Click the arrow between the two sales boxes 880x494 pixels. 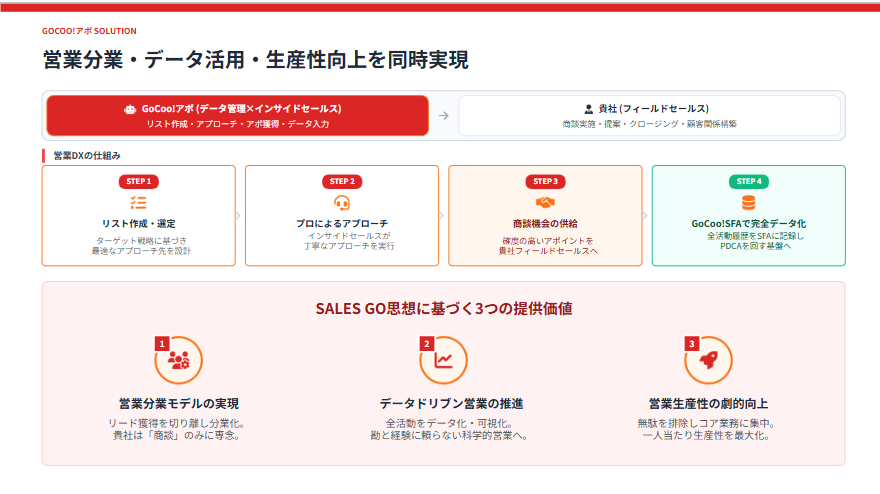[443, 116]
